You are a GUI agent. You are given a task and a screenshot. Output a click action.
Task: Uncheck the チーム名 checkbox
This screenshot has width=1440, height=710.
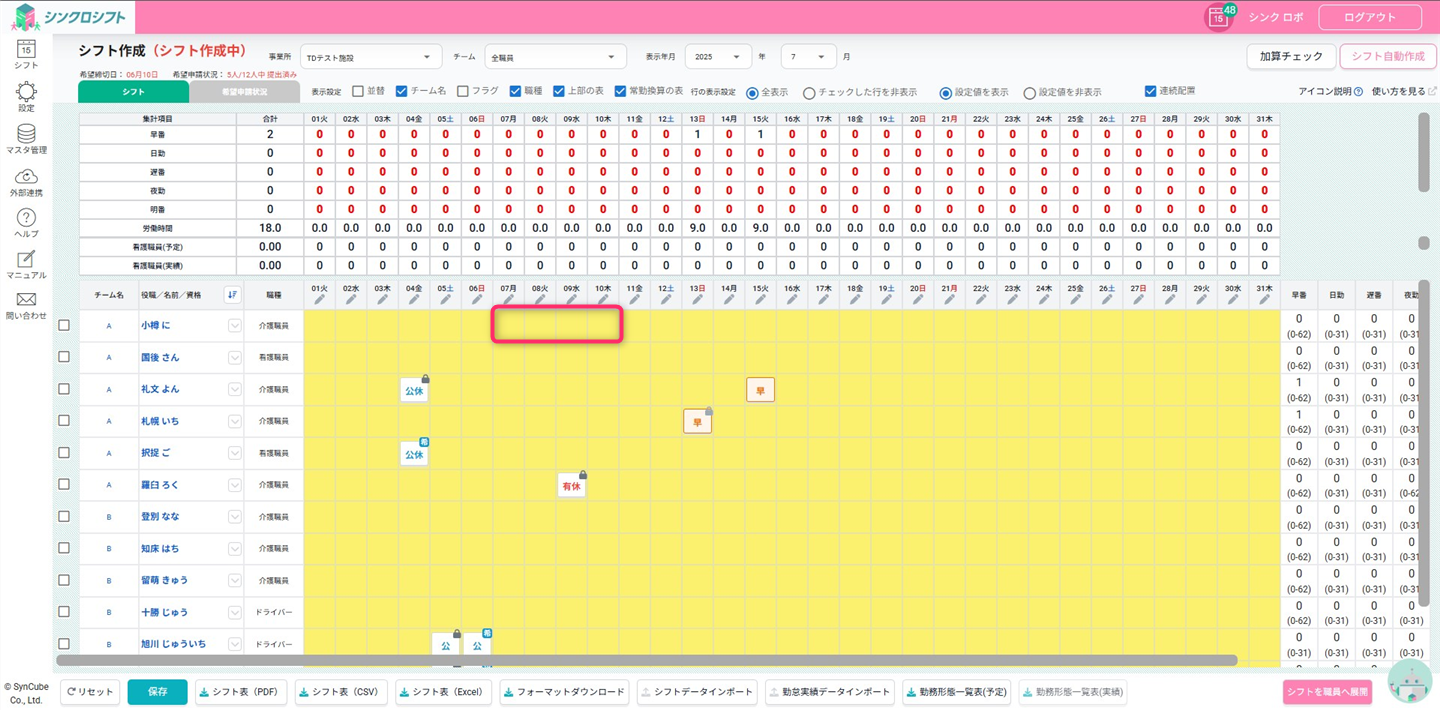pos(401,91)
